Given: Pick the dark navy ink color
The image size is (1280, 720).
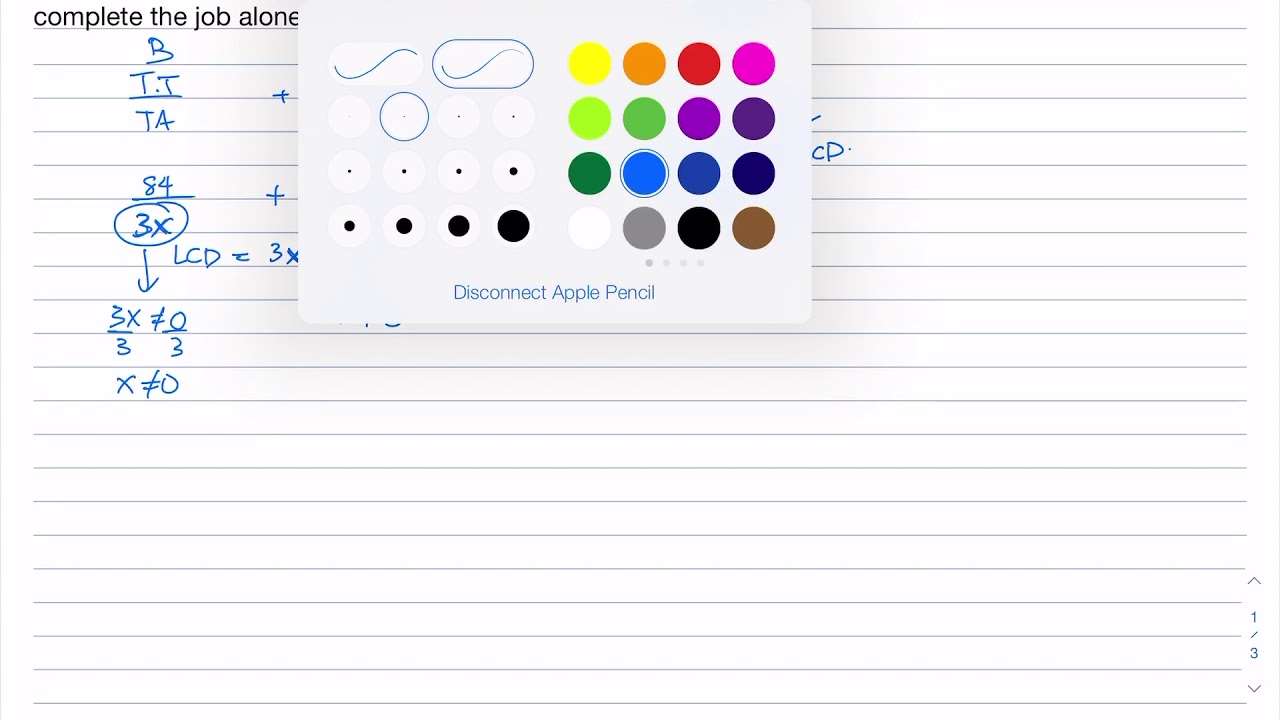Looking at the screenshot, I should coord(753,174).
